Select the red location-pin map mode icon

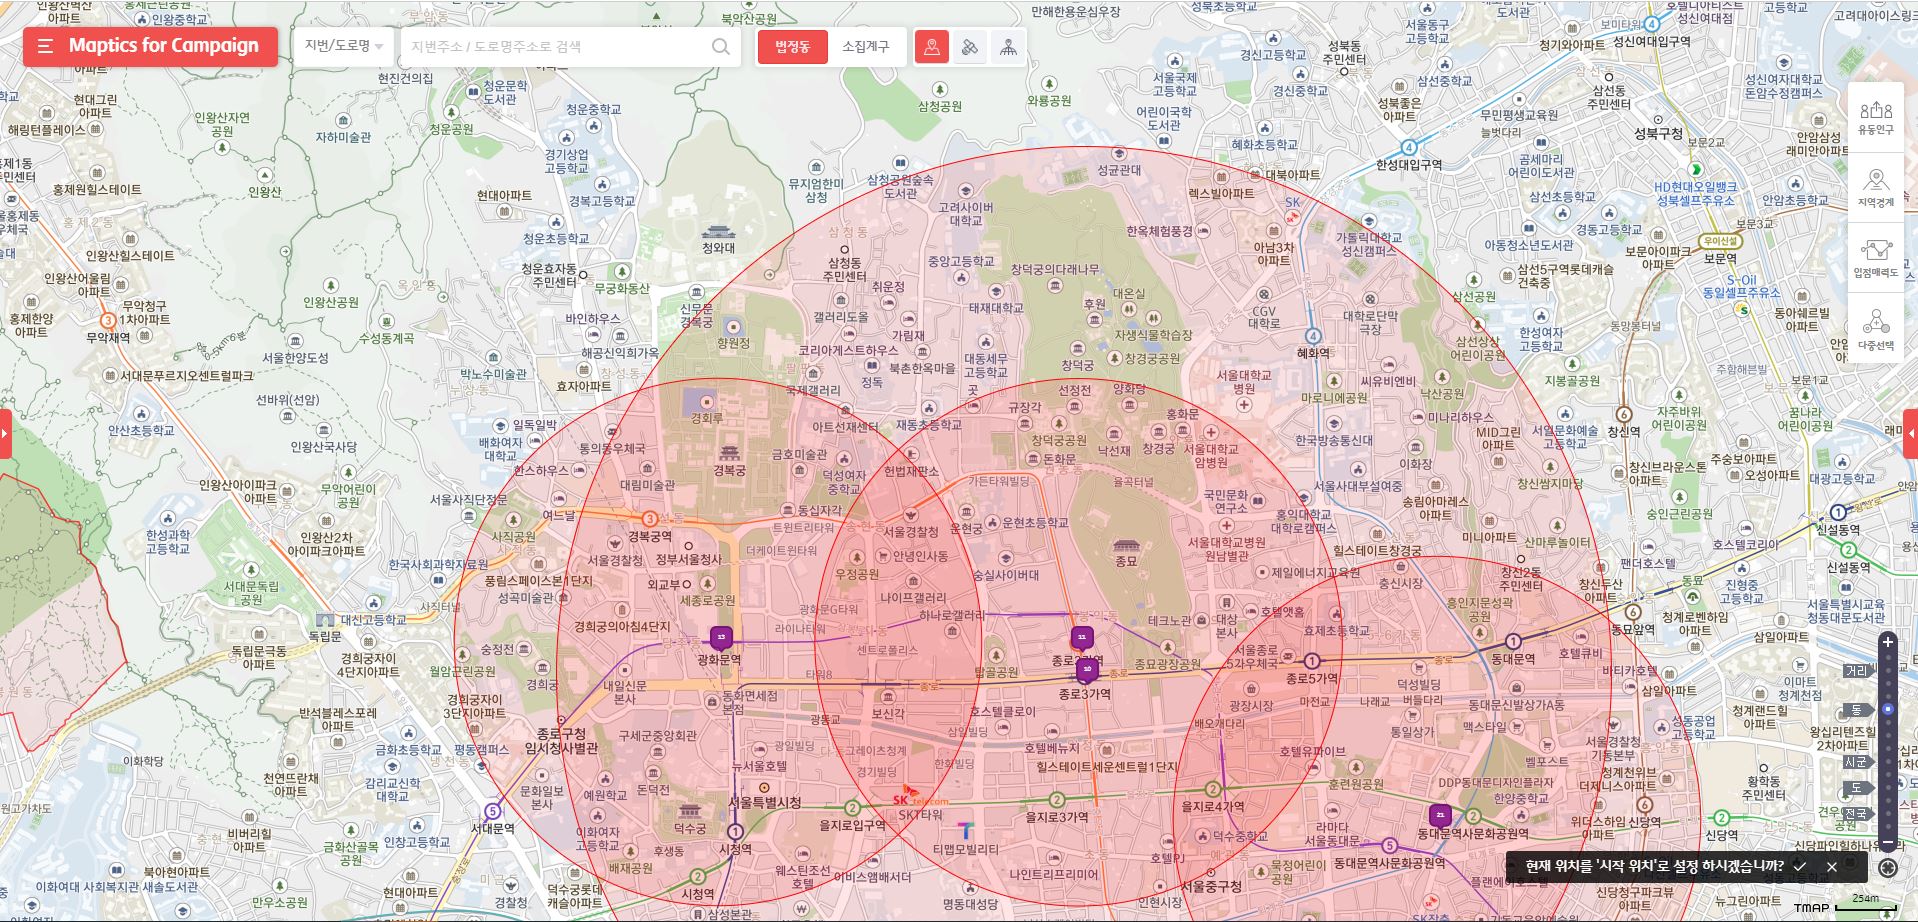click(x=931, y=47)
